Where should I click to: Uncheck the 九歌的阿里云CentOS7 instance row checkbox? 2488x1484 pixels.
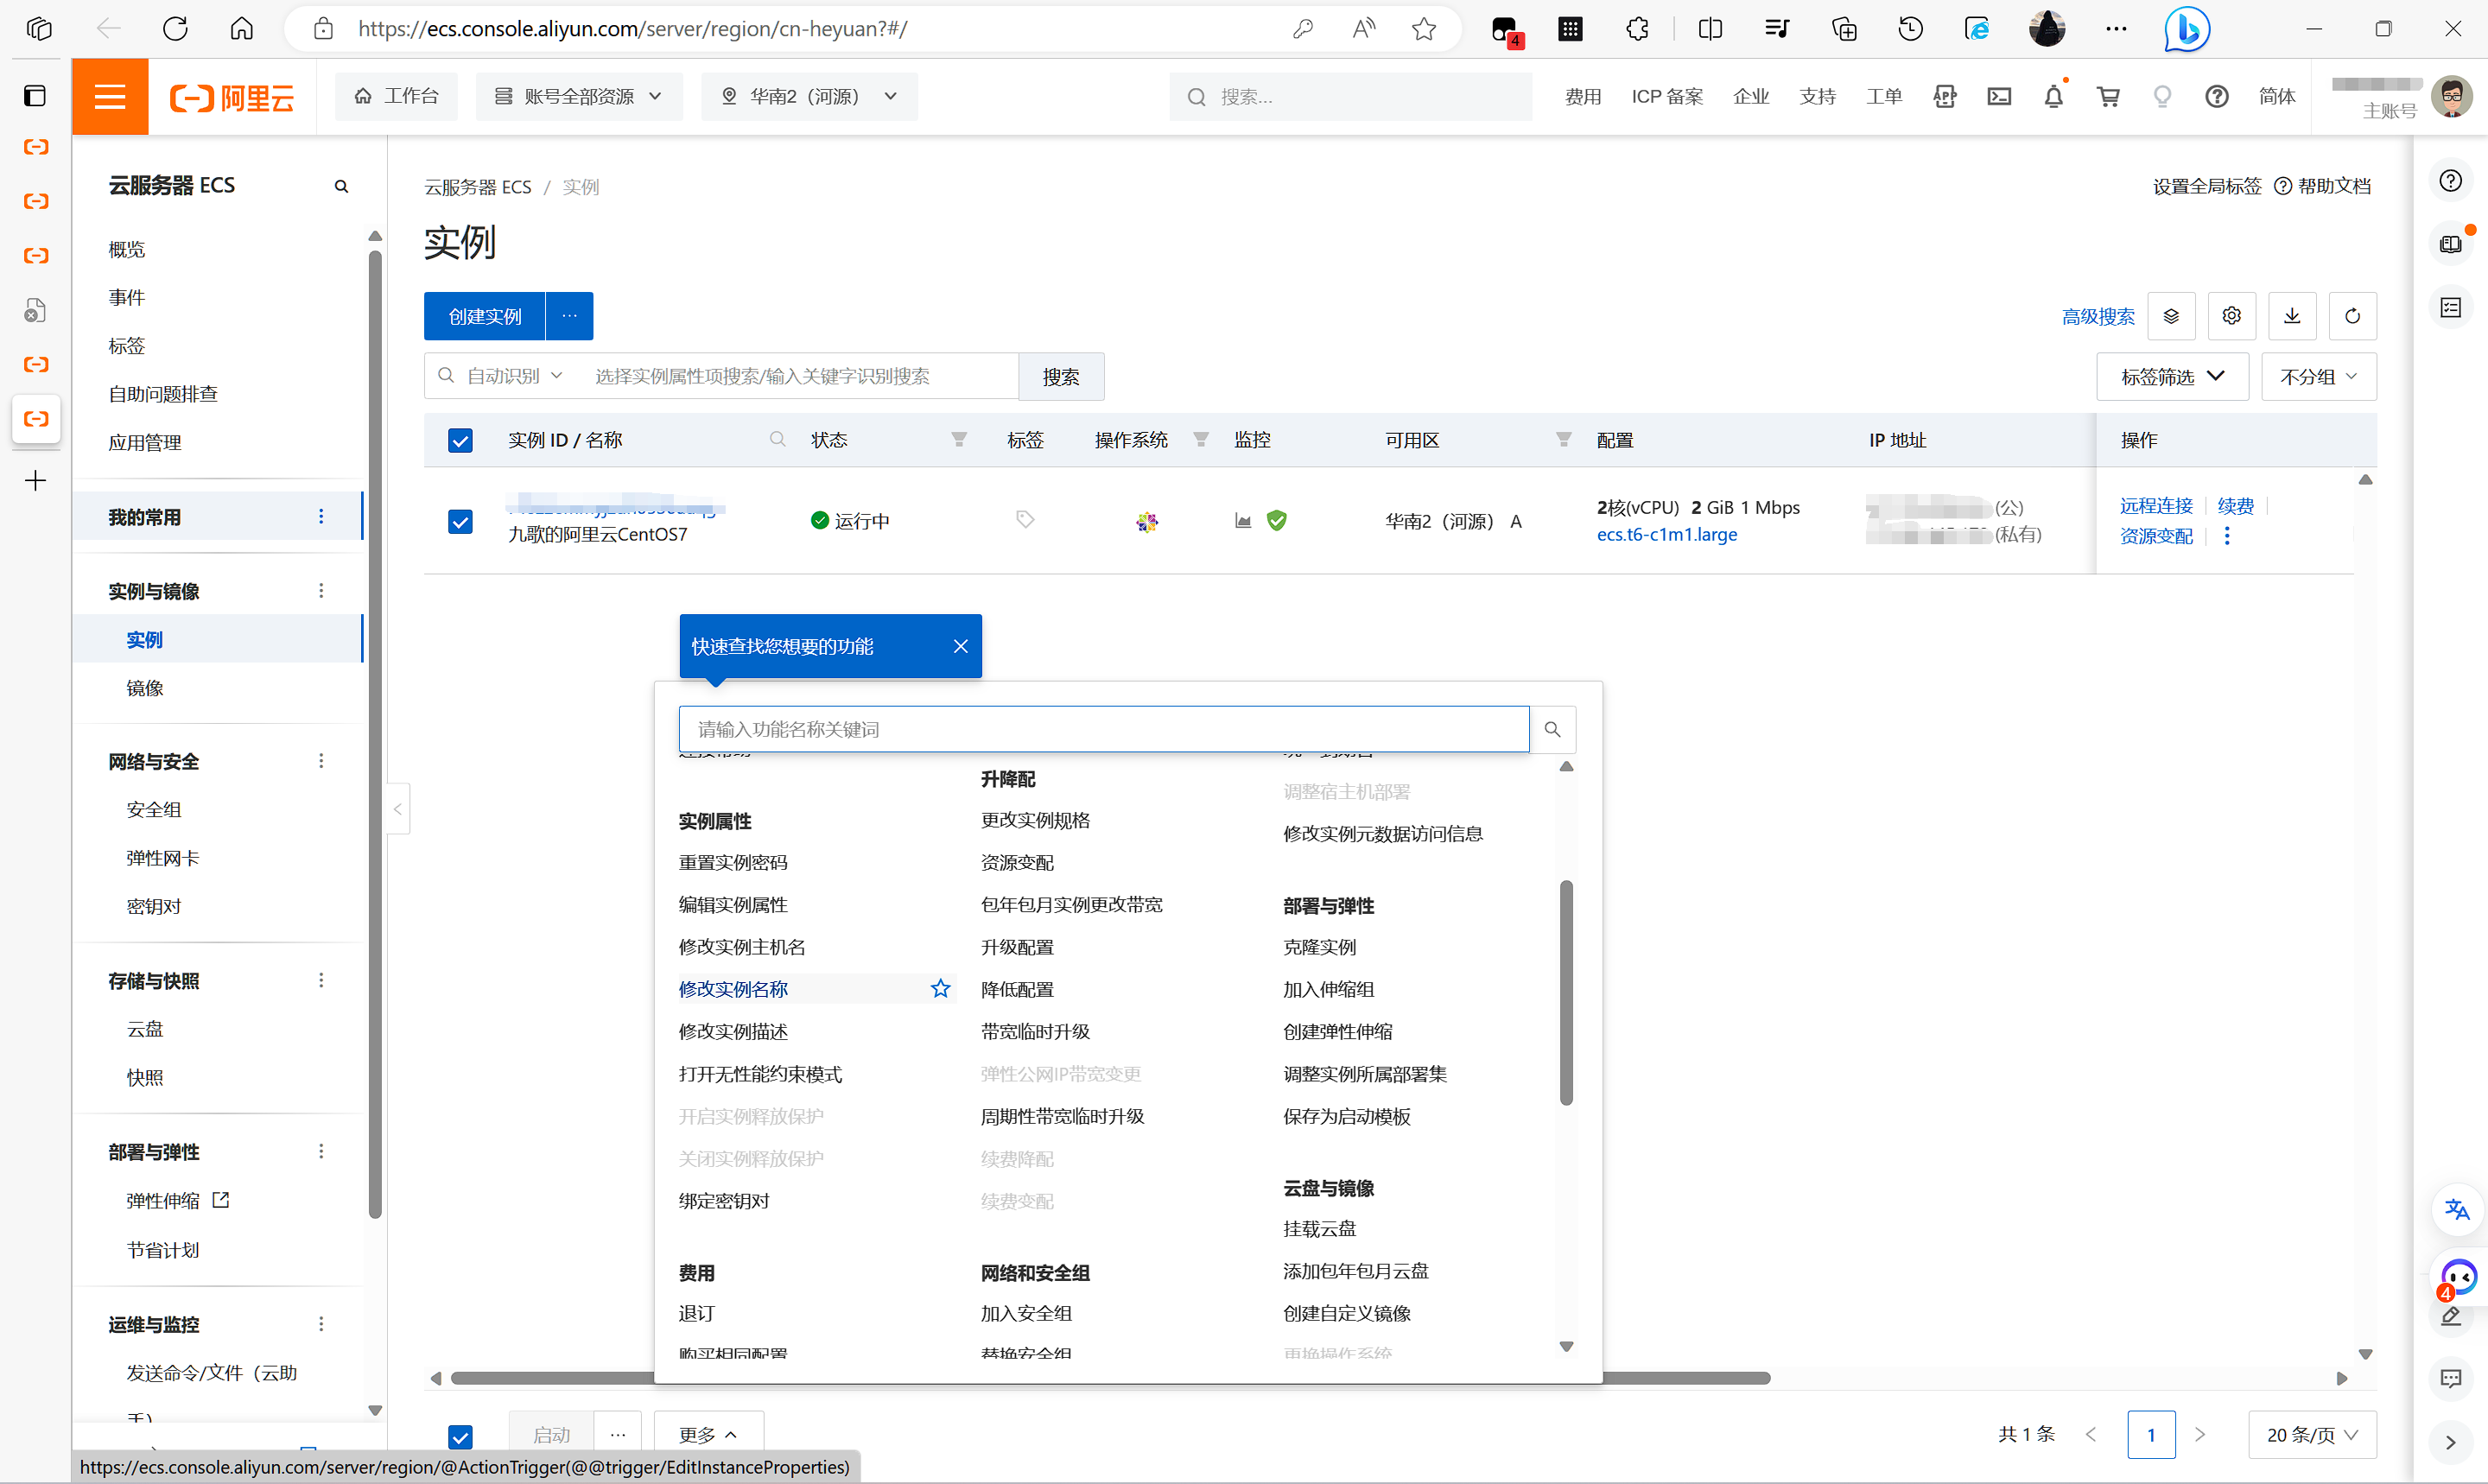coord(460,521)
